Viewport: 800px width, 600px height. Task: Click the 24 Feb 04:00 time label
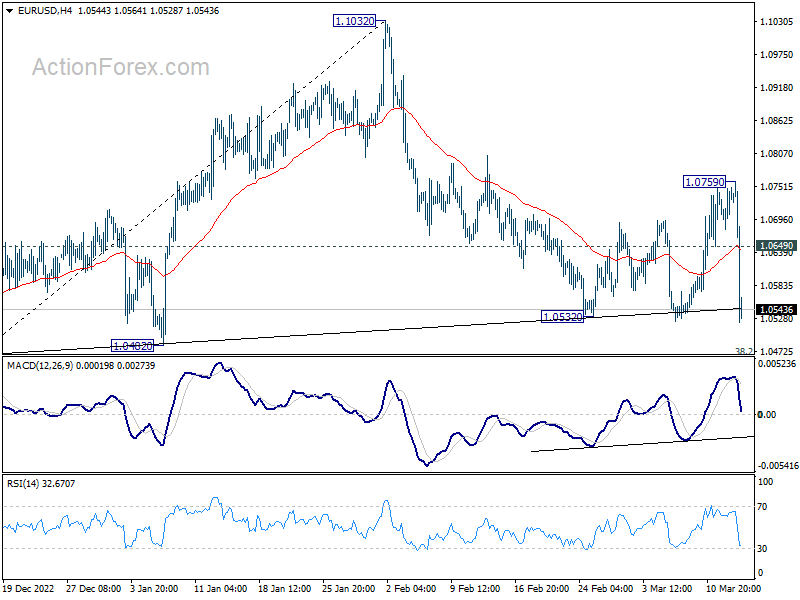[x=605, y=588]
